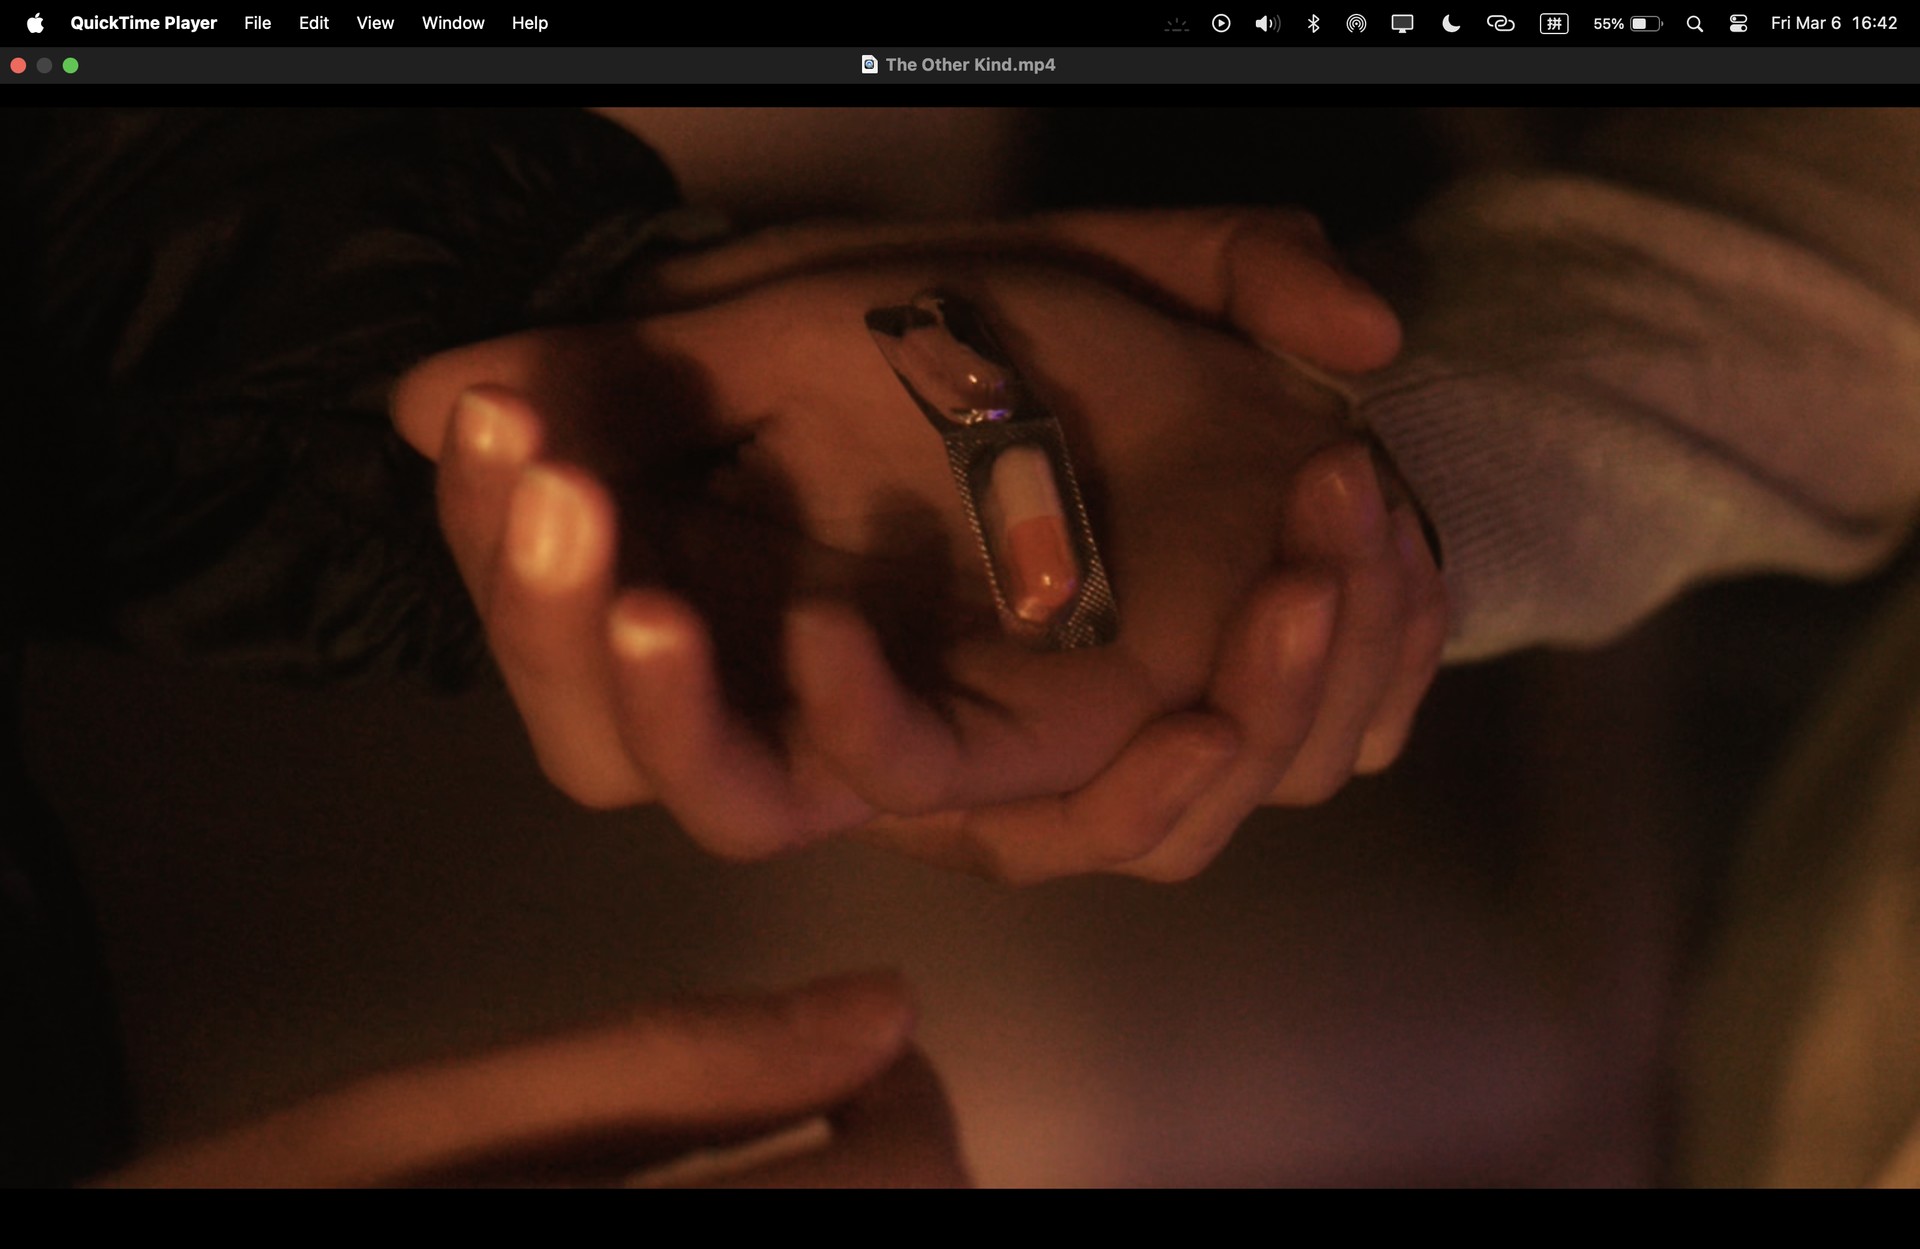Click the document icon beside The Other Kind.mp4
This screenshot has width=1920, height=1249.
coord(869,65)
